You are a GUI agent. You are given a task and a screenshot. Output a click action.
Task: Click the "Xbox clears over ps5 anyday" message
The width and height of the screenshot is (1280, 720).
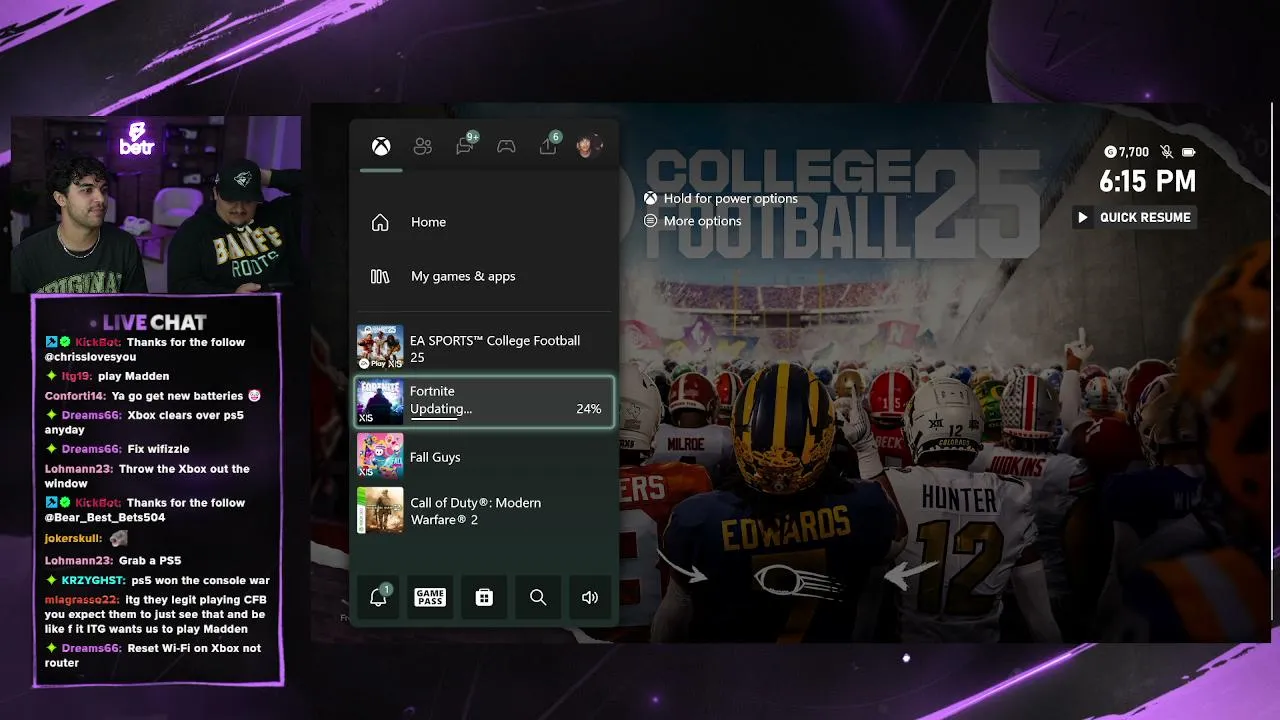[144, 422]
